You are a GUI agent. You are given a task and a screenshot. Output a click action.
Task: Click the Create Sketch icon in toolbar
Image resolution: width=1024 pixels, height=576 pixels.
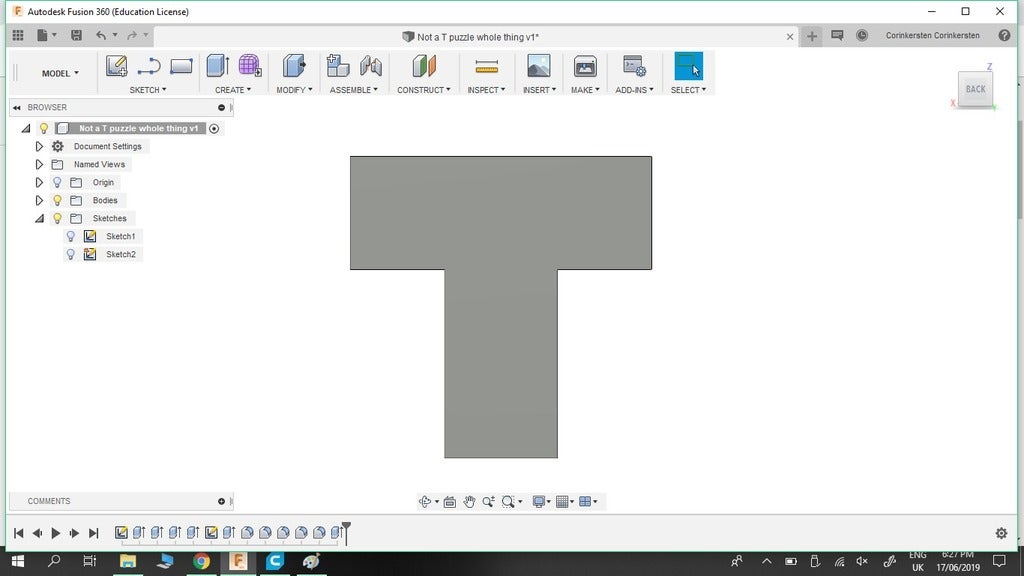(x=117, y=67)
